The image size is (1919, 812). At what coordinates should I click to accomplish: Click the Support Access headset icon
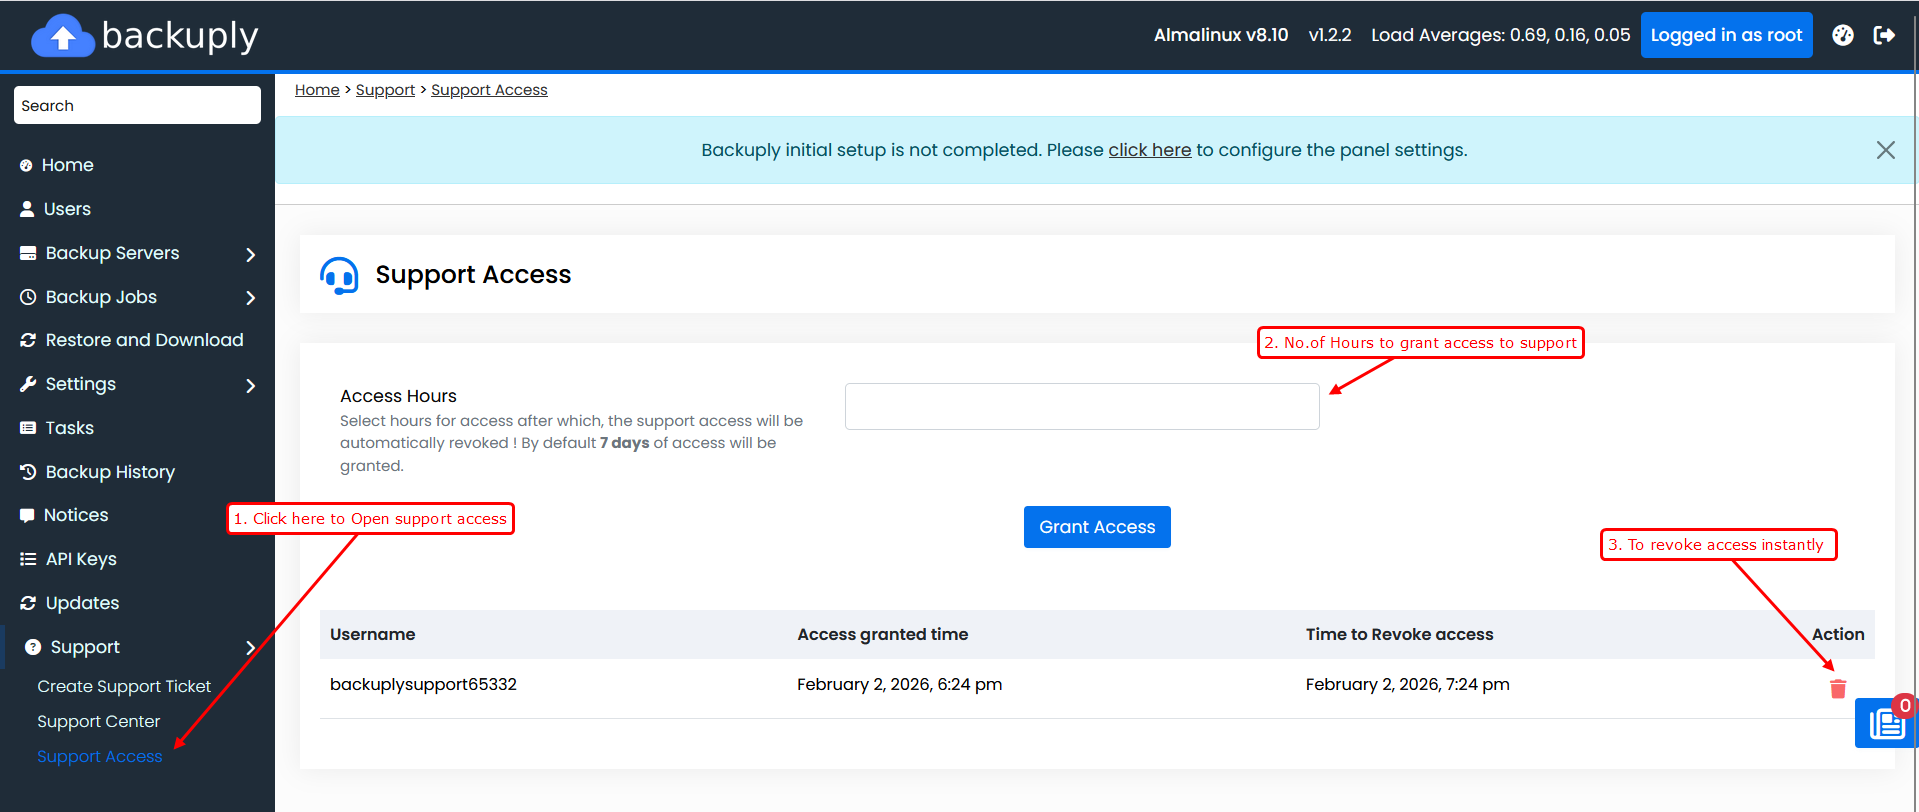pos(339,275)
